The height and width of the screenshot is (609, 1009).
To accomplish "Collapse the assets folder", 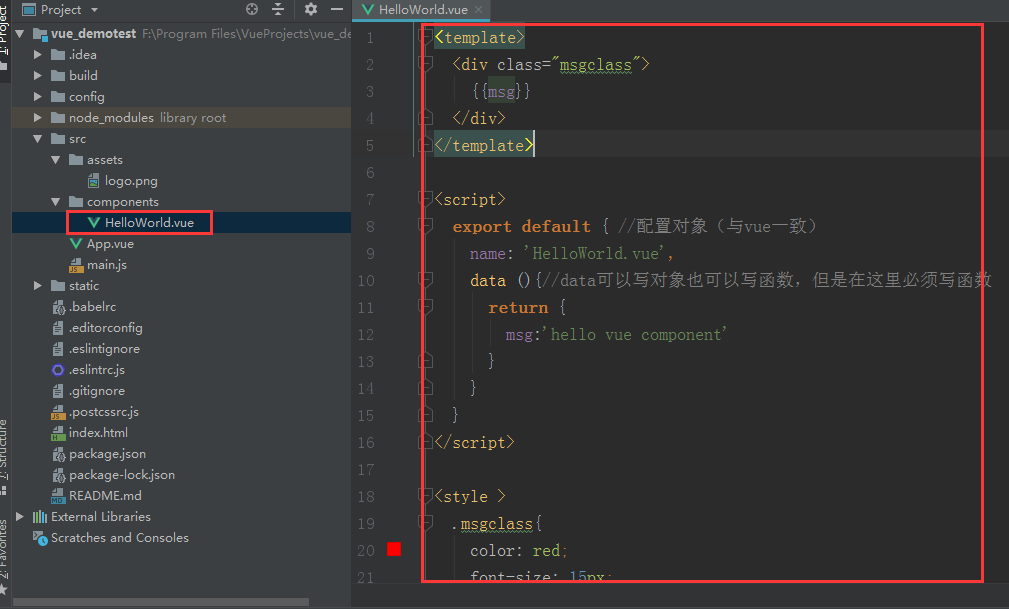I will [55, 160].
